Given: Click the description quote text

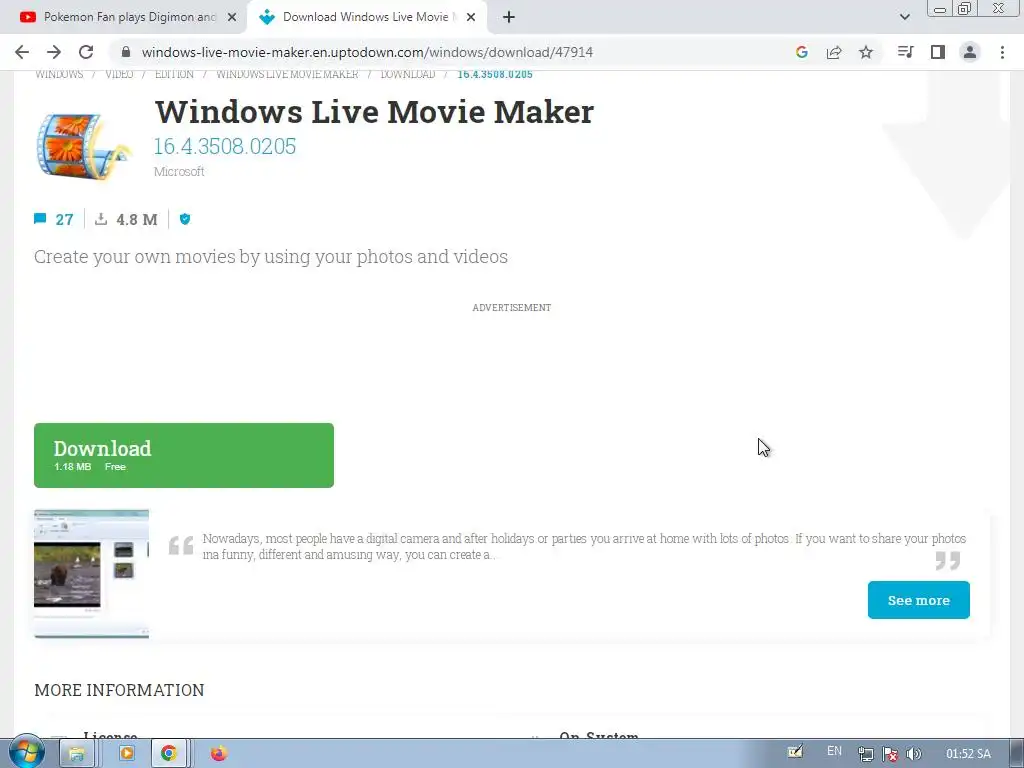Looking at the screenshot, I should (x=584, y=547).
